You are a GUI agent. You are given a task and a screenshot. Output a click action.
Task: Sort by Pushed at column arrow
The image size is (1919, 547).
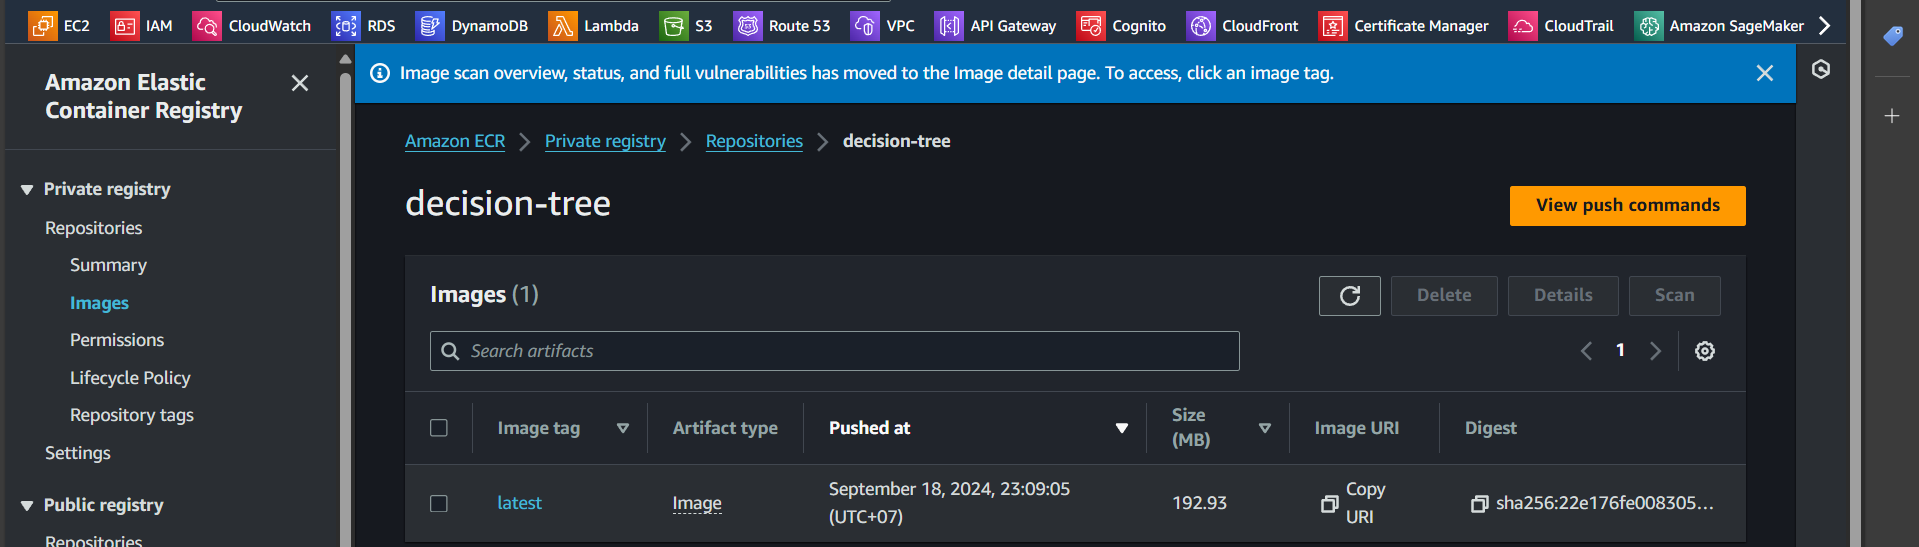click(1122, 428)
